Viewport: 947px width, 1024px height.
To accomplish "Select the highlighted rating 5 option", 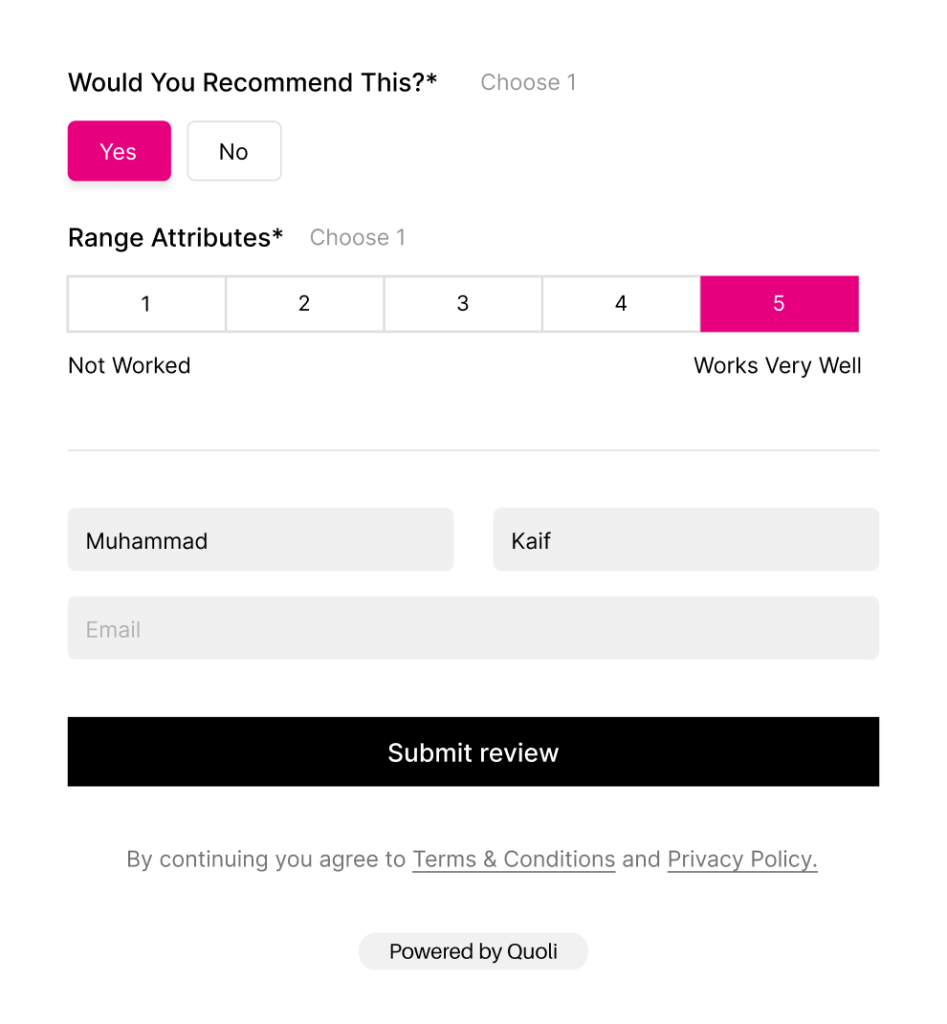I will (x=779, y=303).
